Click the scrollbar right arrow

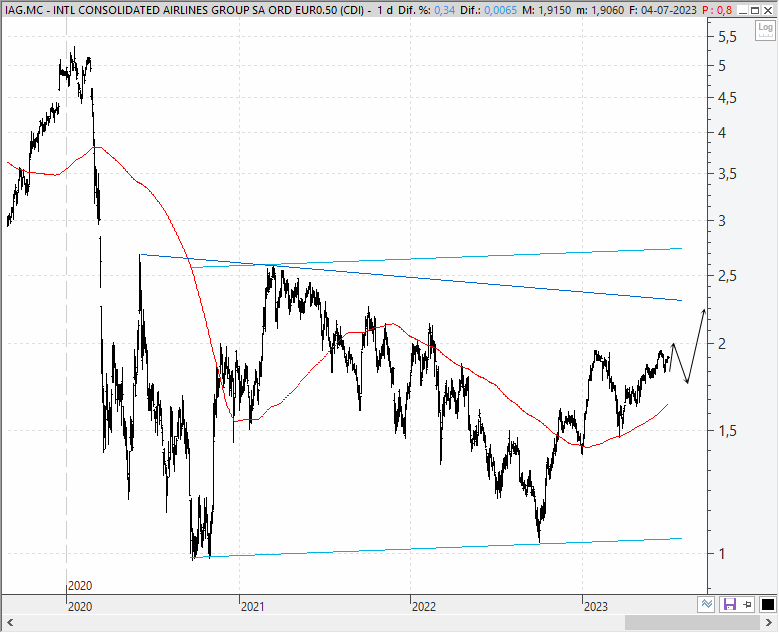point(769,622)
